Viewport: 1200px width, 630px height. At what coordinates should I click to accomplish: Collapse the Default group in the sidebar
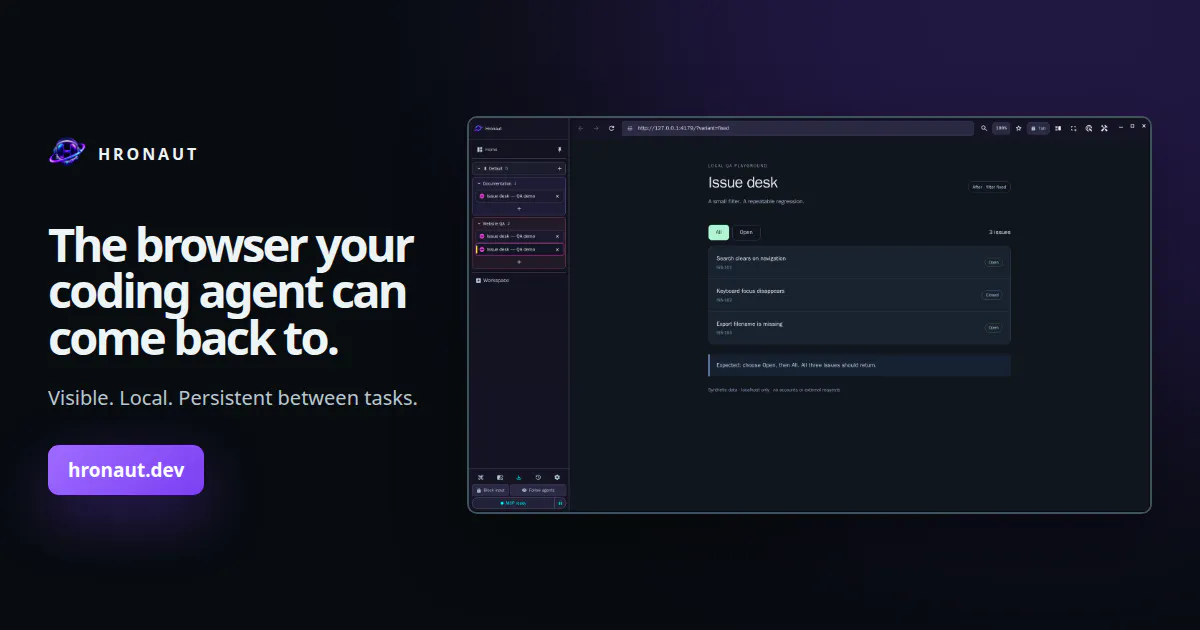(479, 168)
